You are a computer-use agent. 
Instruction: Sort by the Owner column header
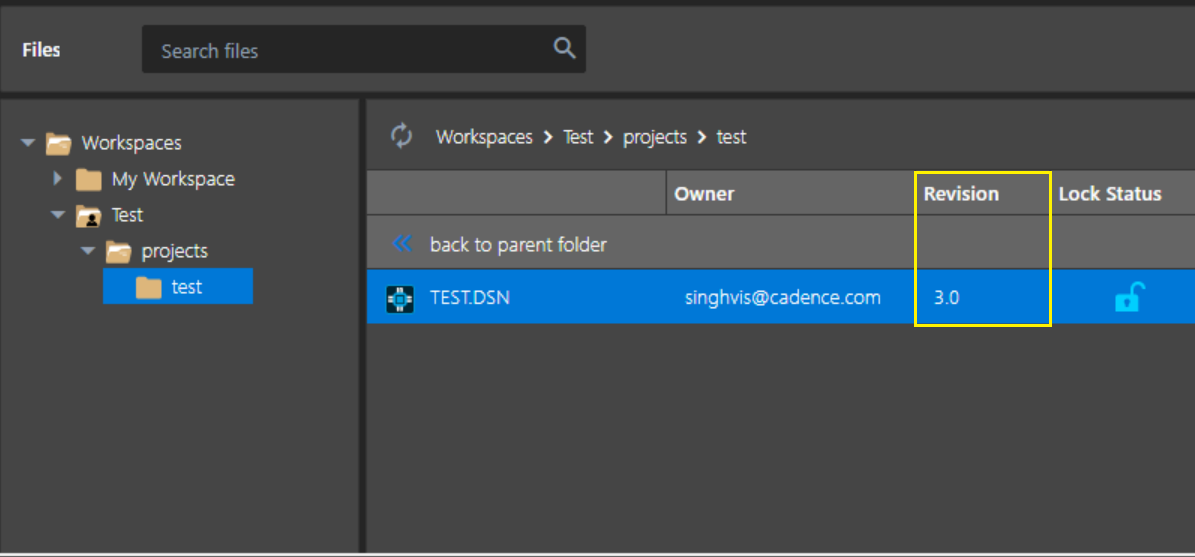[703, 194]
